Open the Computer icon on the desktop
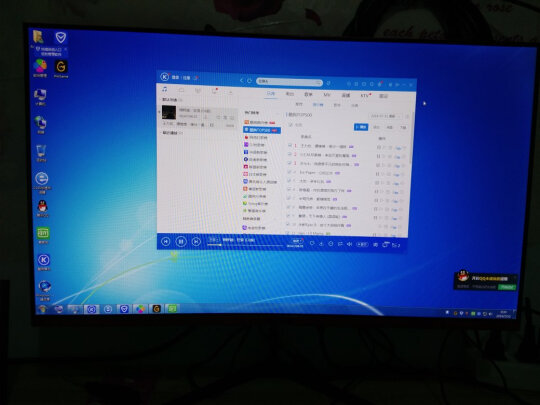Image resolution: width=540 pixels, height=405 pixels. click(40, 97)
